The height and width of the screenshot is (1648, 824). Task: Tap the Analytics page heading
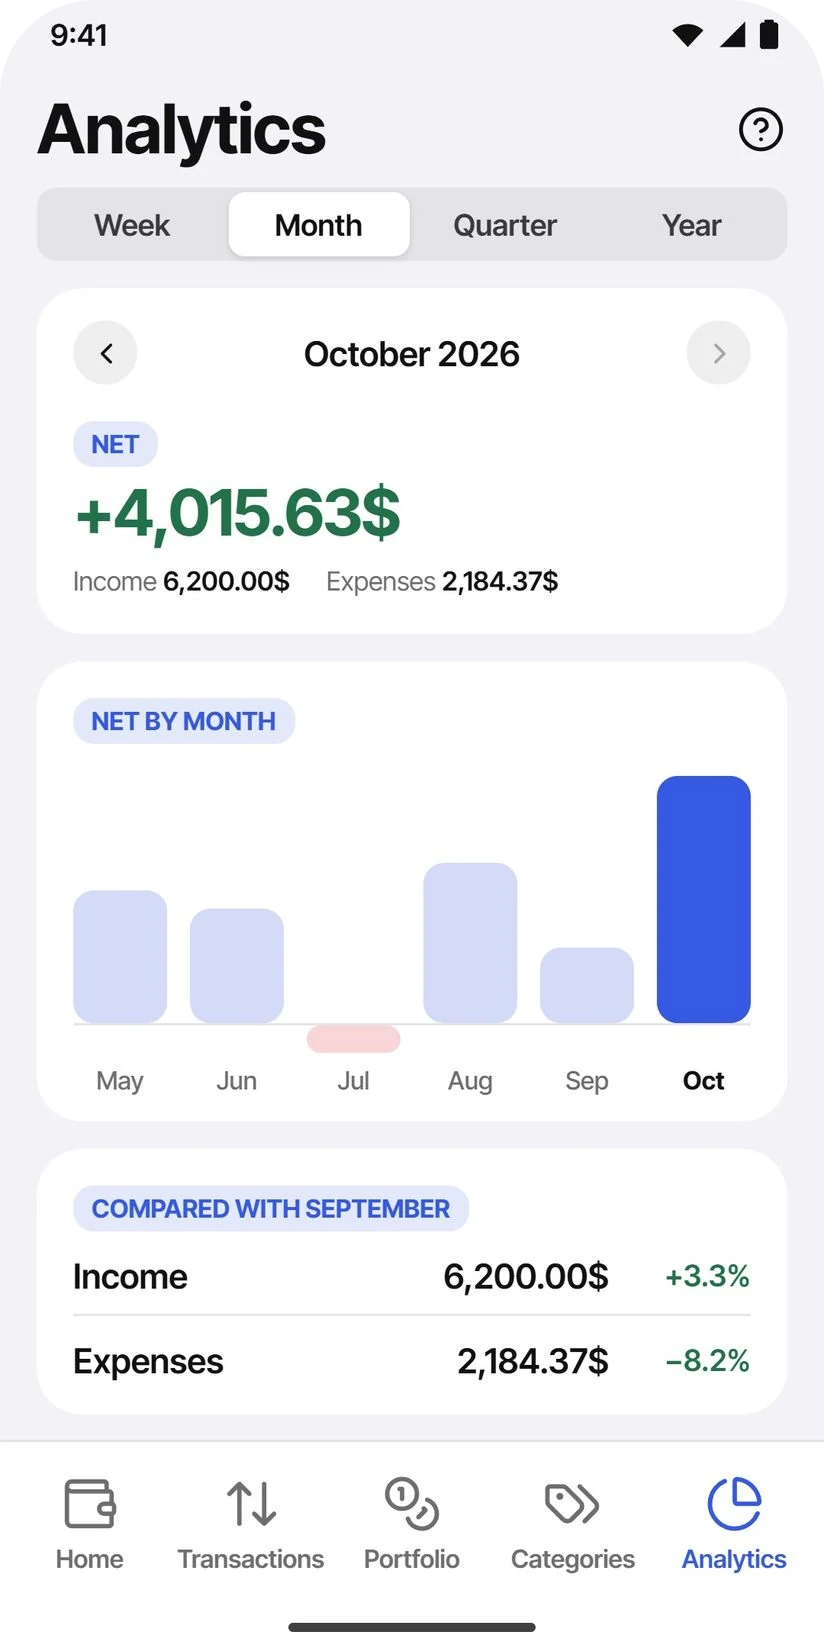tap(182, 130)
